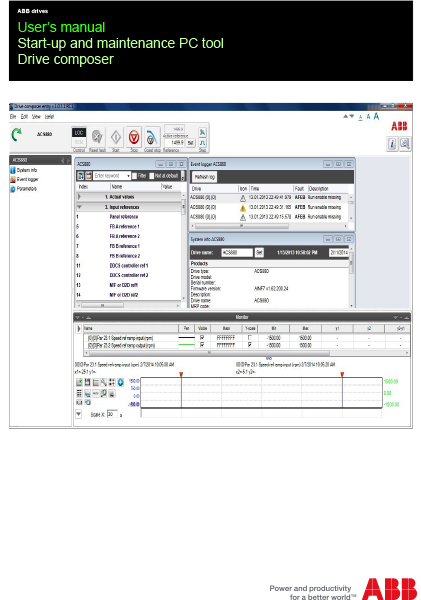
Task: Click the first icon in monitor toolbar
Action: [x=79, y=382]
